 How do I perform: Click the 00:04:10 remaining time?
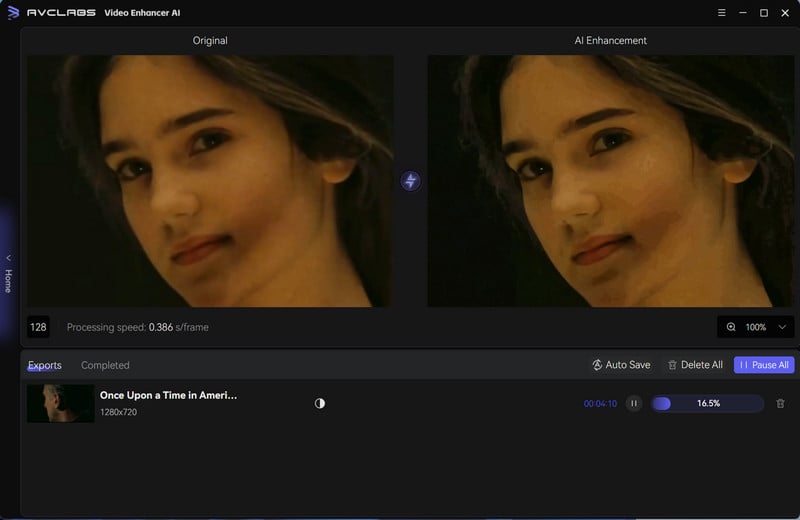click(x=600, y=404)
